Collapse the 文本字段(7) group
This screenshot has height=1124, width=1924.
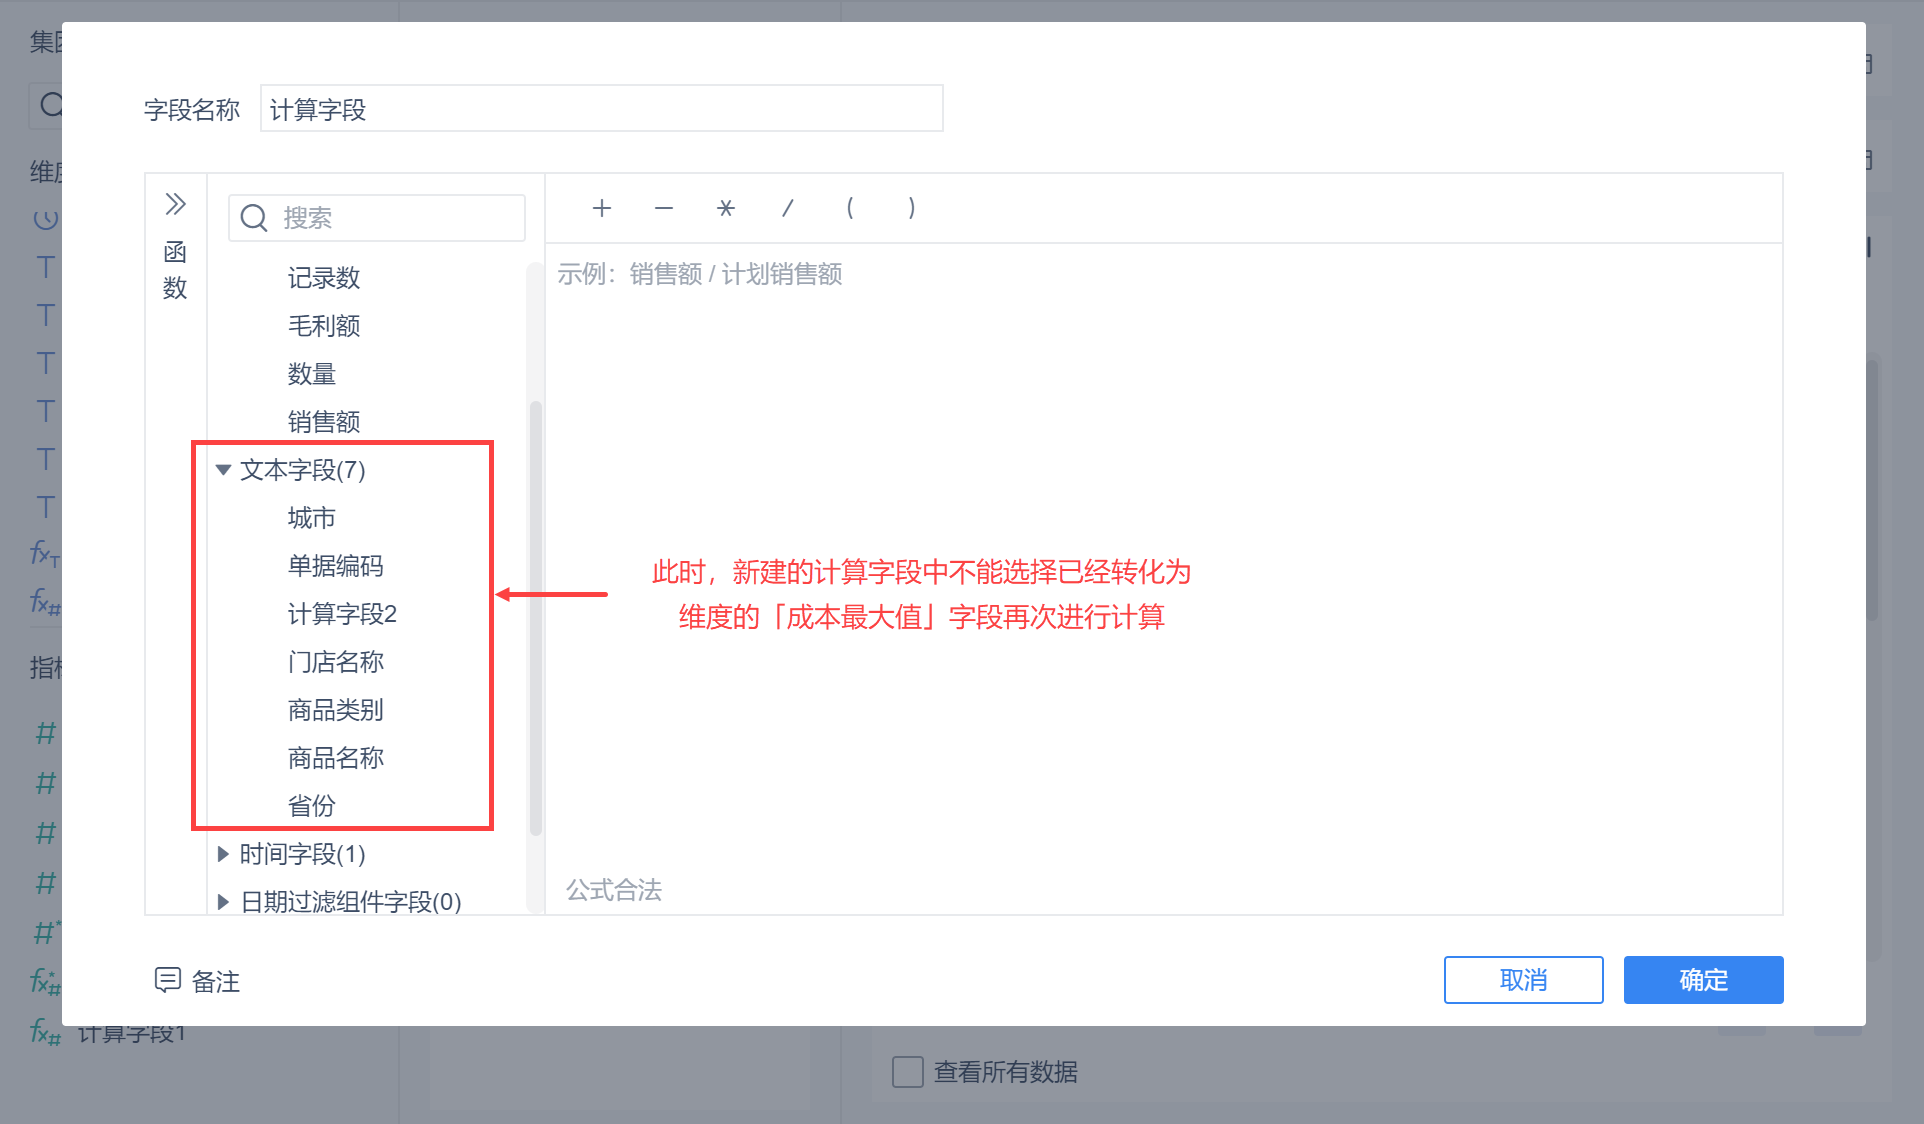click(x=223, y=469)
